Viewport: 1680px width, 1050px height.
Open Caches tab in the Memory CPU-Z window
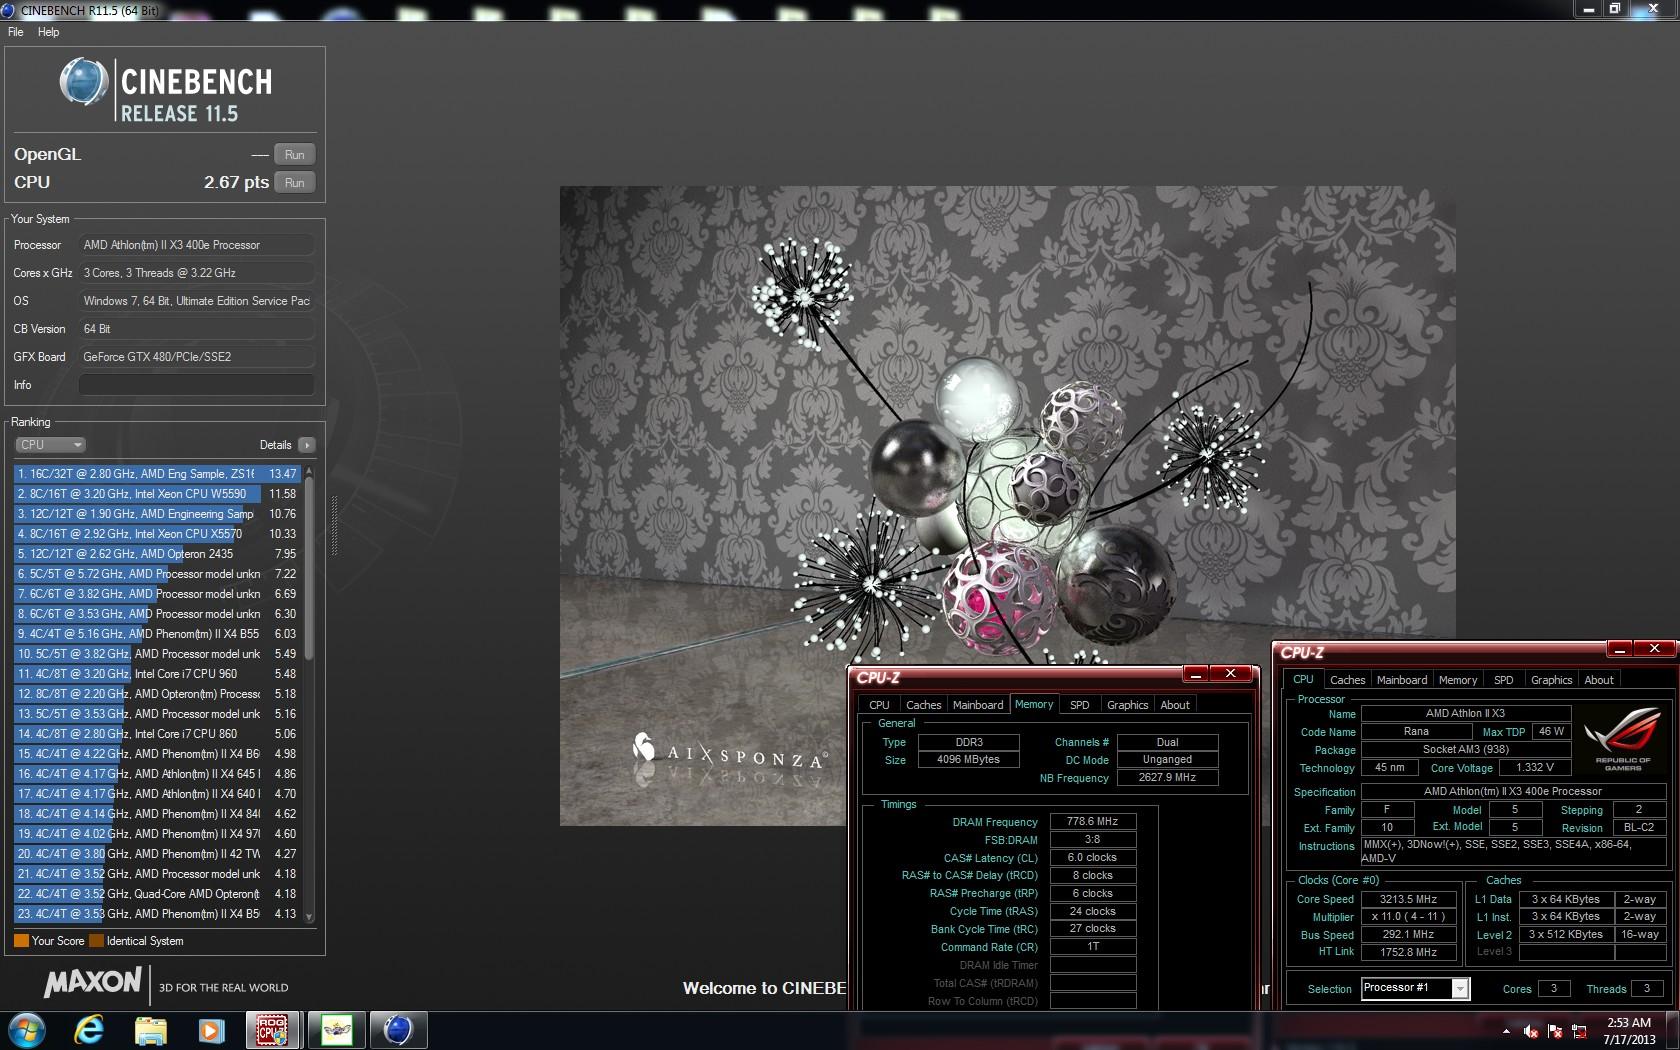tap(923, 705)
